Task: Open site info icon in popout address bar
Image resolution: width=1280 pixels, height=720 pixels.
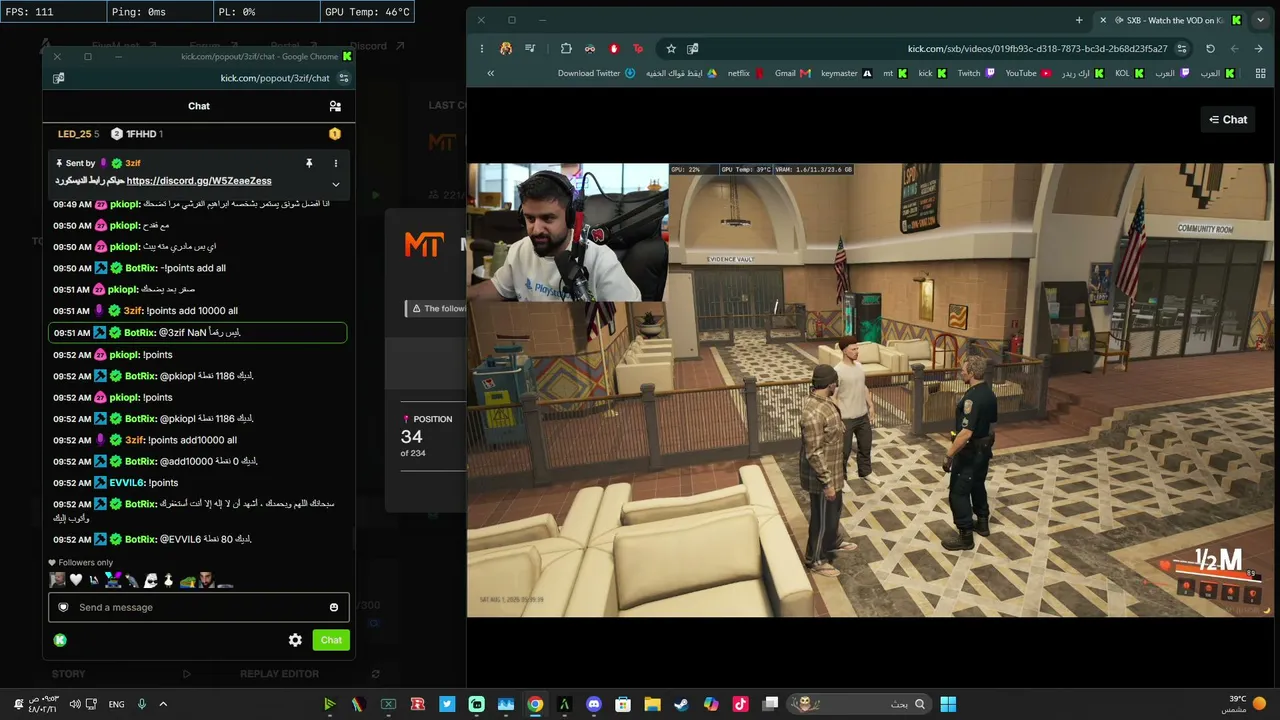Action: tap(344, 78)
